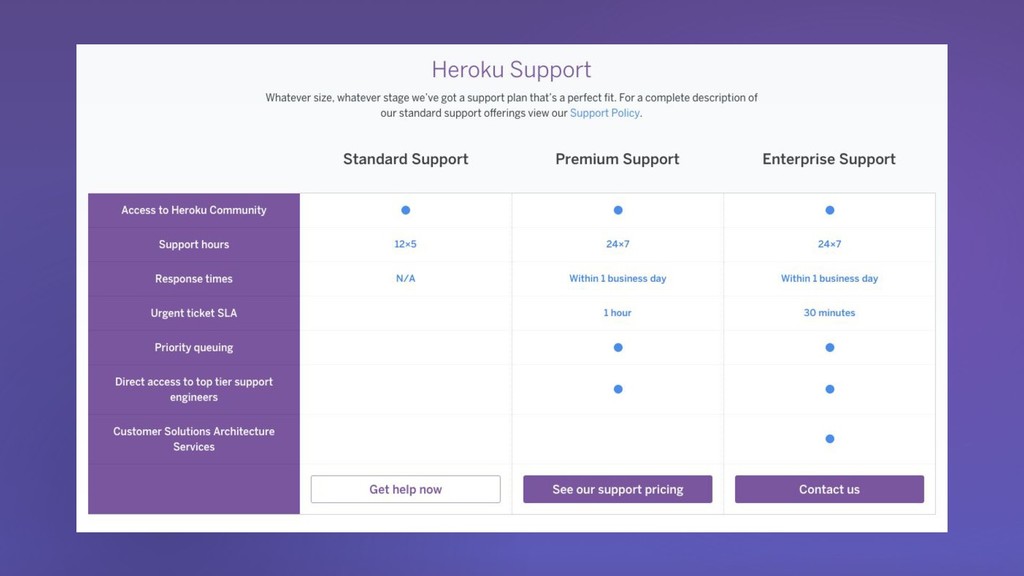Click Enterprise Support's Heroku Community dot
This screenshot has width=1024, height=576.
coord(830,210)
